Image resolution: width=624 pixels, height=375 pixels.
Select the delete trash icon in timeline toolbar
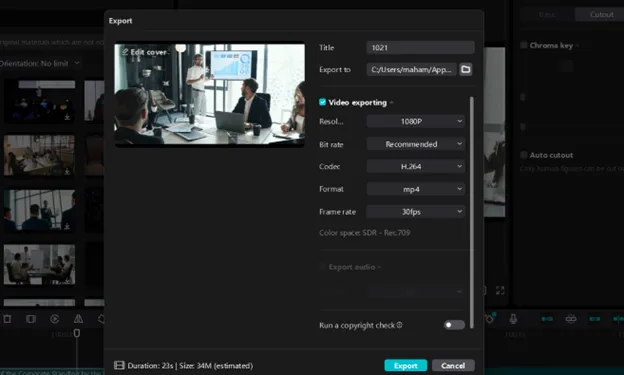coord(7,319)
